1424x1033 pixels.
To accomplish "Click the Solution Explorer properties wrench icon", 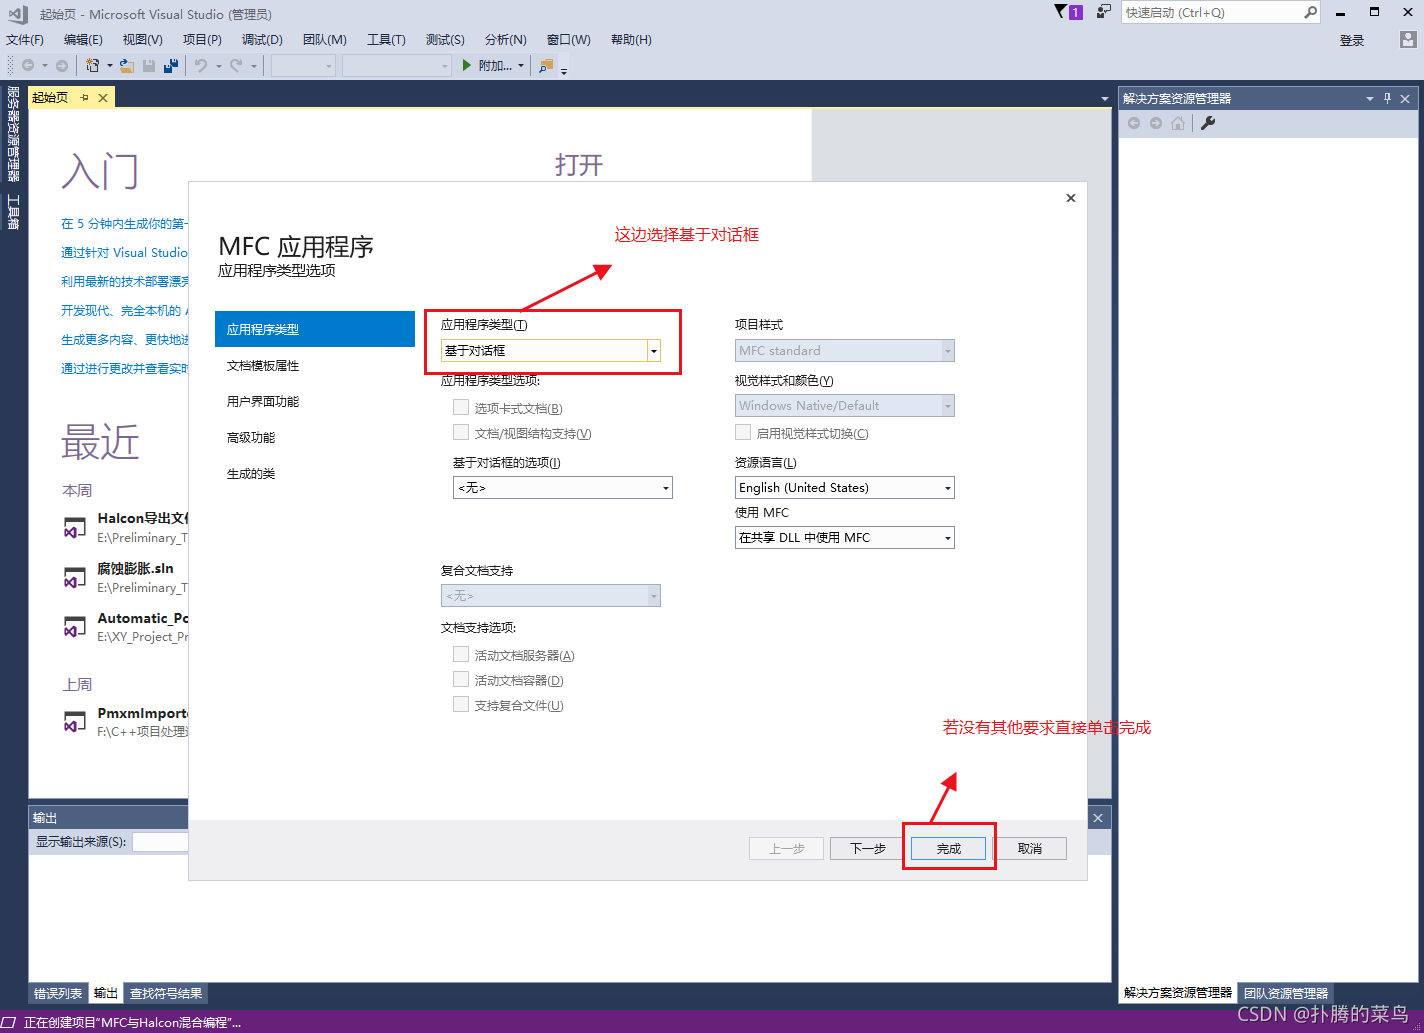I will 1208,123.
